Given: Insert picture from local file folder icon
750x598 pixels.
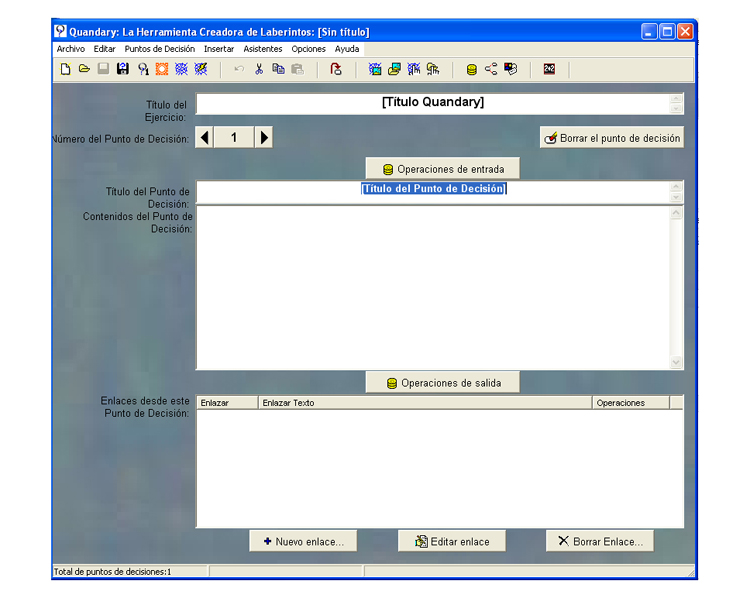Looking at the screenshot, I should pyautogui.click(x=394, y=69).
